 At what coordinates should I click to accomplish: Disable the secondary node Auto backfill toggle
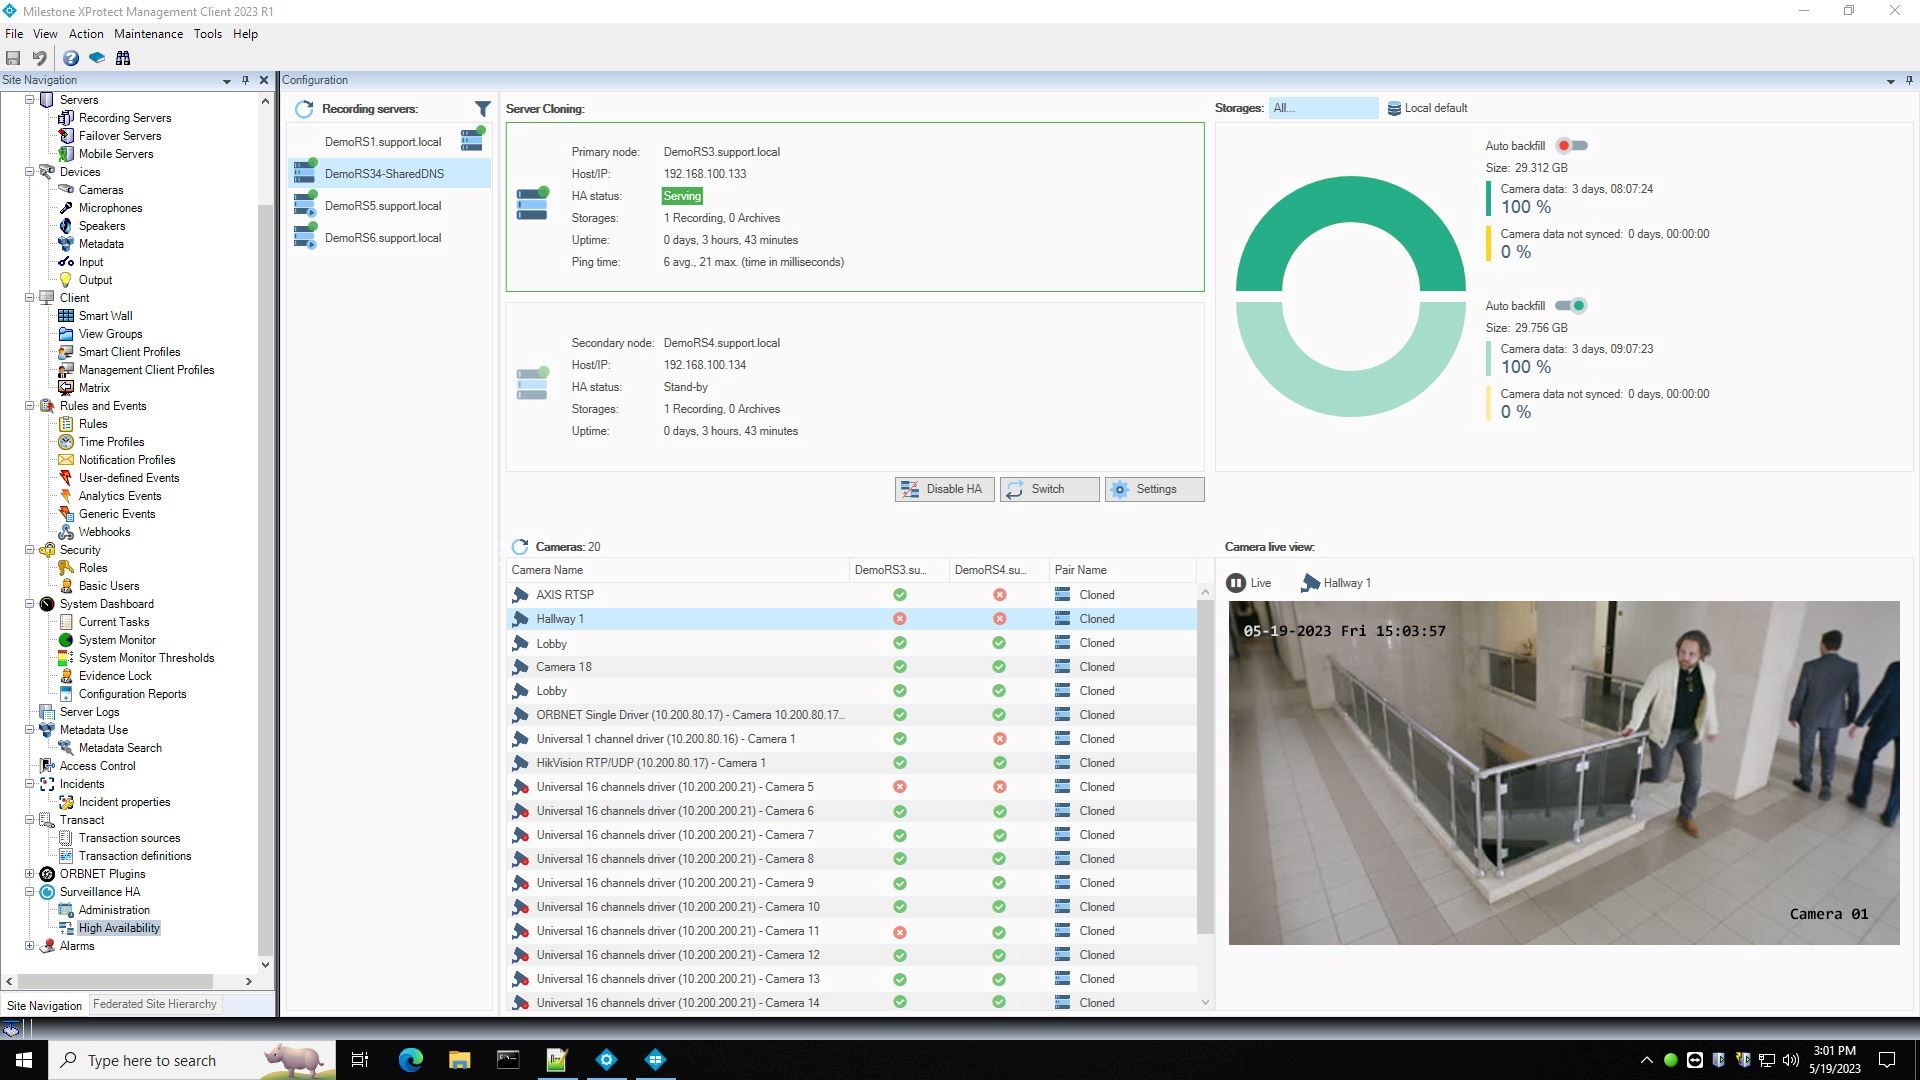pyautogui.click(x=1571, y=306)
